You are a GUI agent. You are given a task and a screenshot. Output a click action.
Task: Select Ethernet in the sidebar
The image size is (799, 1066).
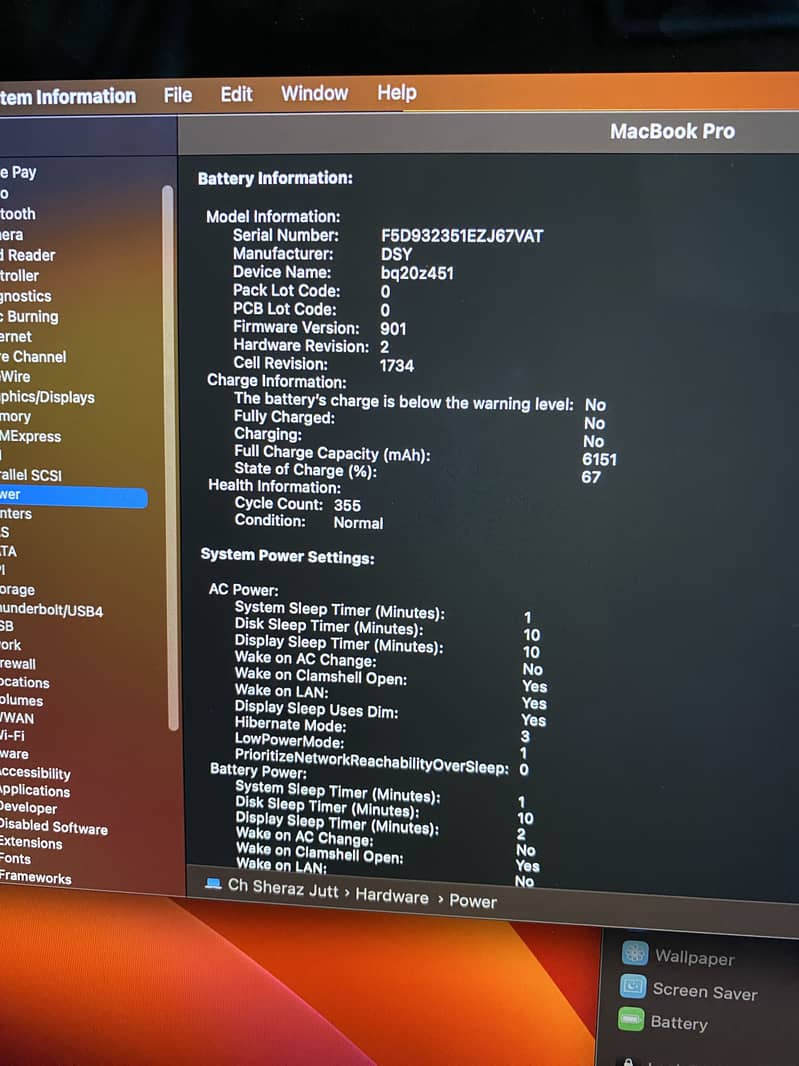(16, 337)
